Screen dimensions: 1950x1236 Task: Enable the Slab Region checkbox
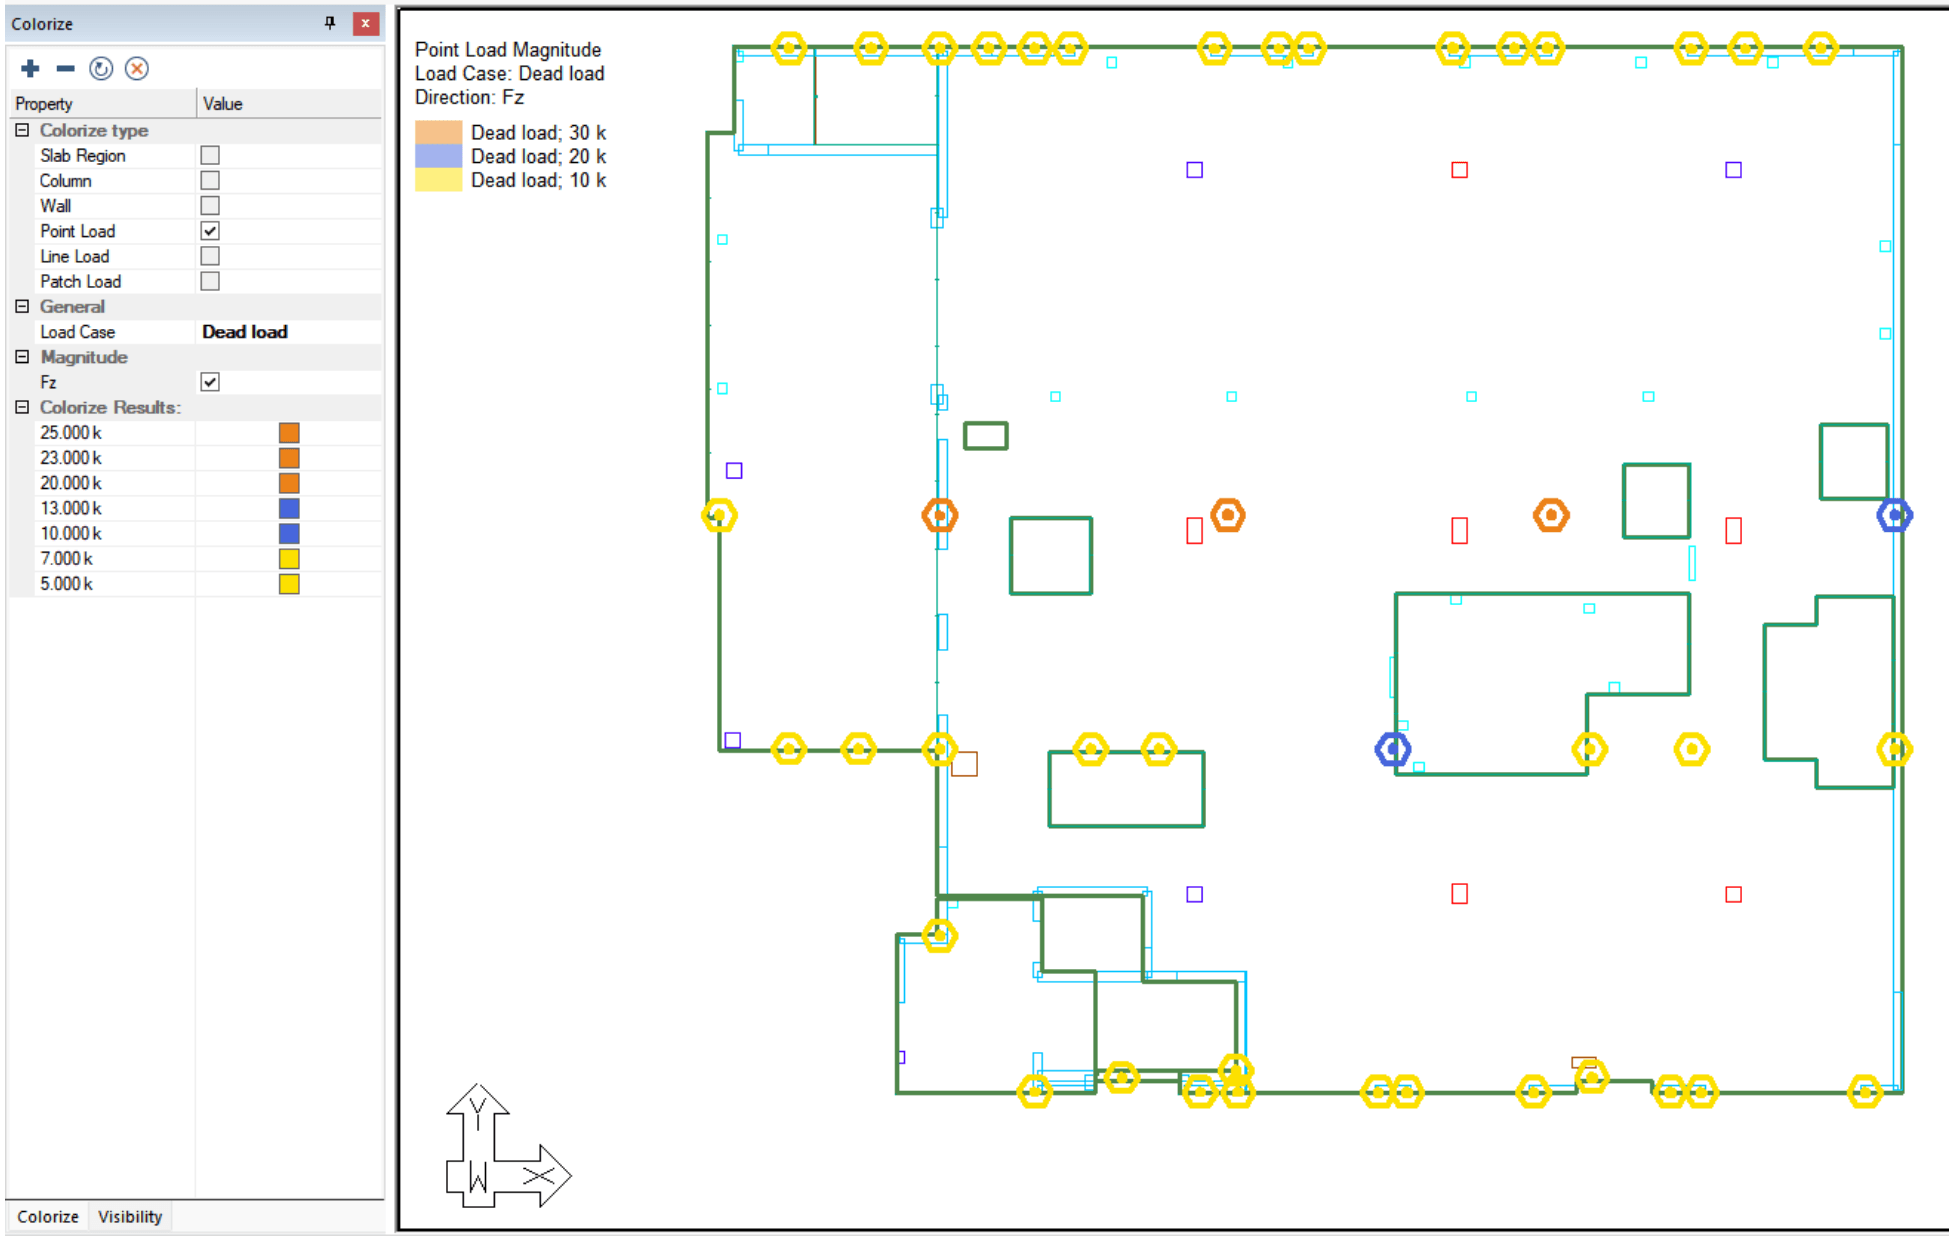click(x=210, y=155)
